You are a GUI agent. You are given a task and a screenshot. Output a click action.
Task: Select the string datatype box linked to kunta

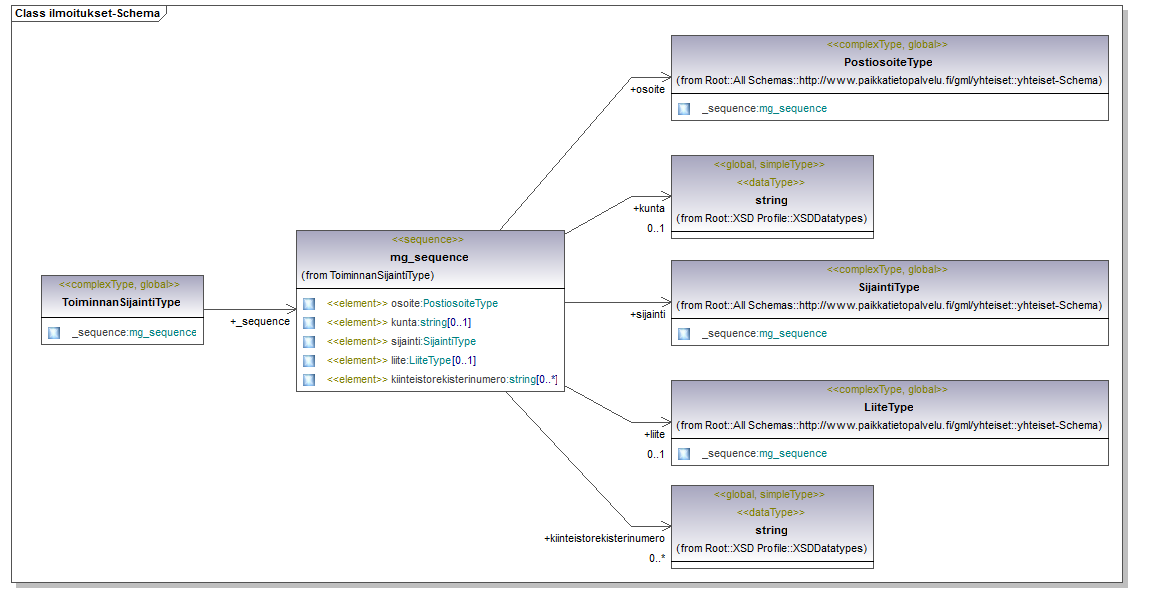tap(772, 196)
